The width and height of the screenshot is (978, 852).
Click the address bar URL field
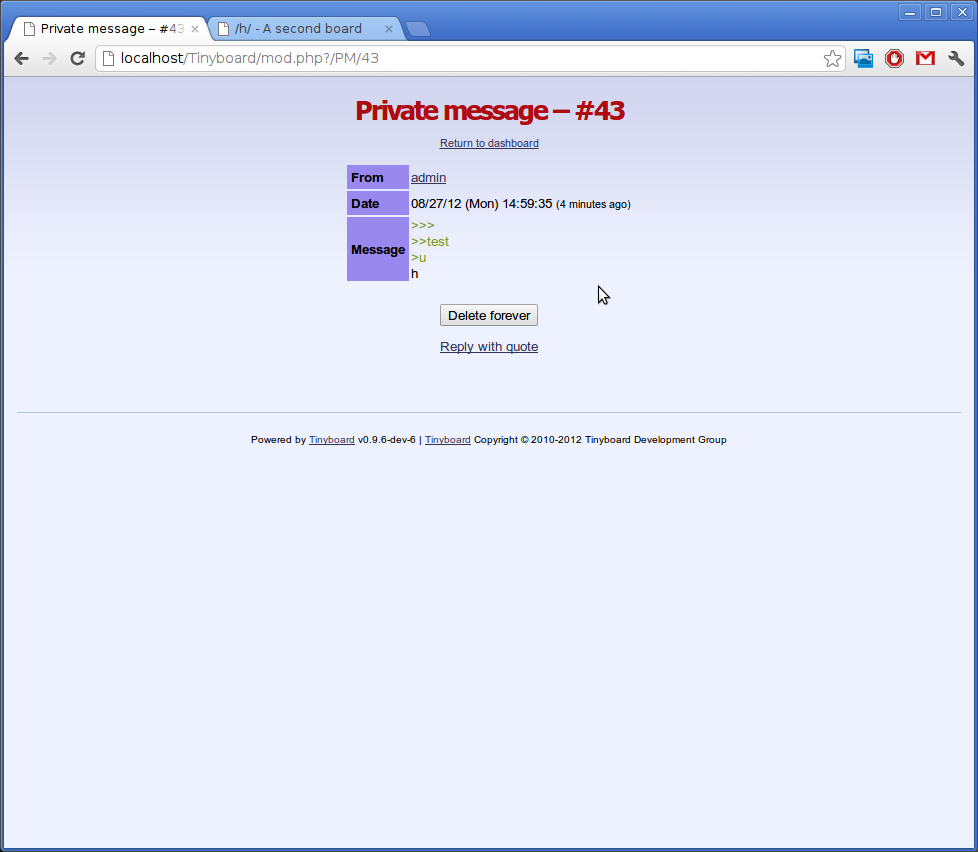tap(460, 59)
